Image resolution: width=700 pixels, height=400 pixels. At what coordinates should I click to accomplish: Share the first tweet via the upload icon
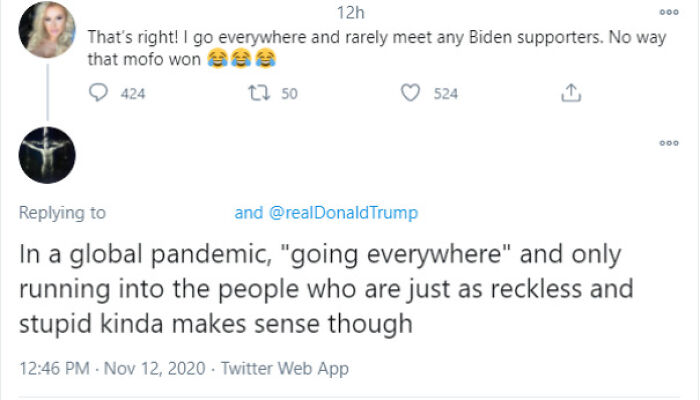(571, 93)
